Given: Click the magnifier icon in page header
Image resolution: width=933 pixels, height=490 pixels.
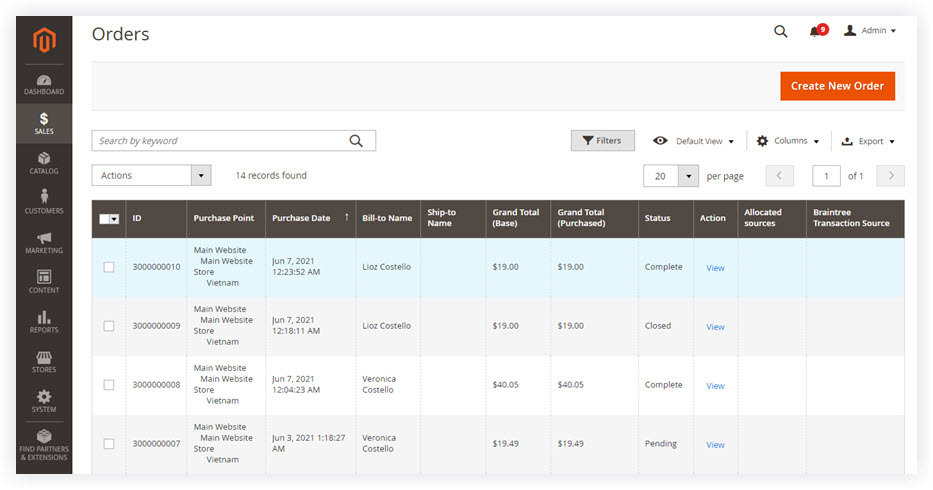Looking at the screenshot, I should [781, 32].
